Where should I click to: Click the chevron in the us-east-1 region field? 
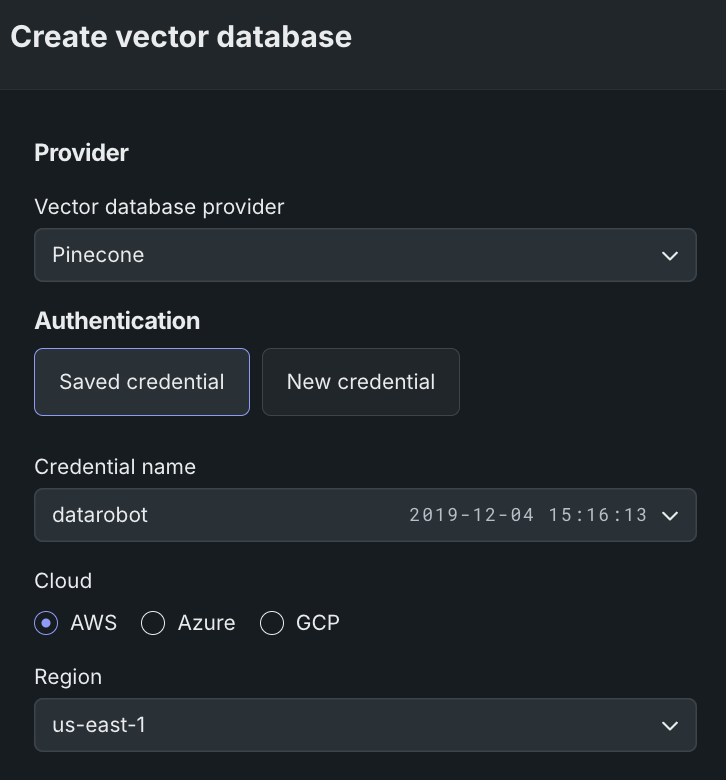pos(670,726)
